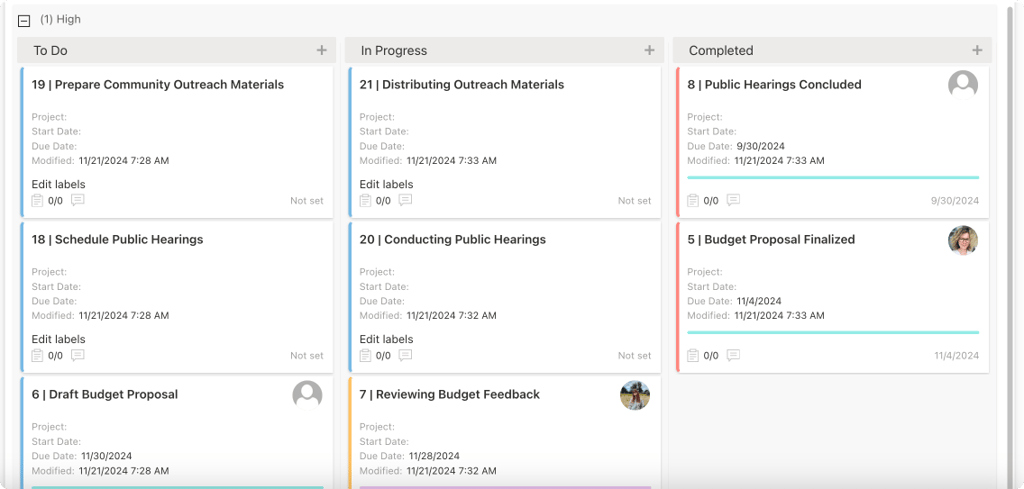The width and height of the screenshot is (1024, 489).
Task: Open comments icon on card 21
Action: coord(406,200)
